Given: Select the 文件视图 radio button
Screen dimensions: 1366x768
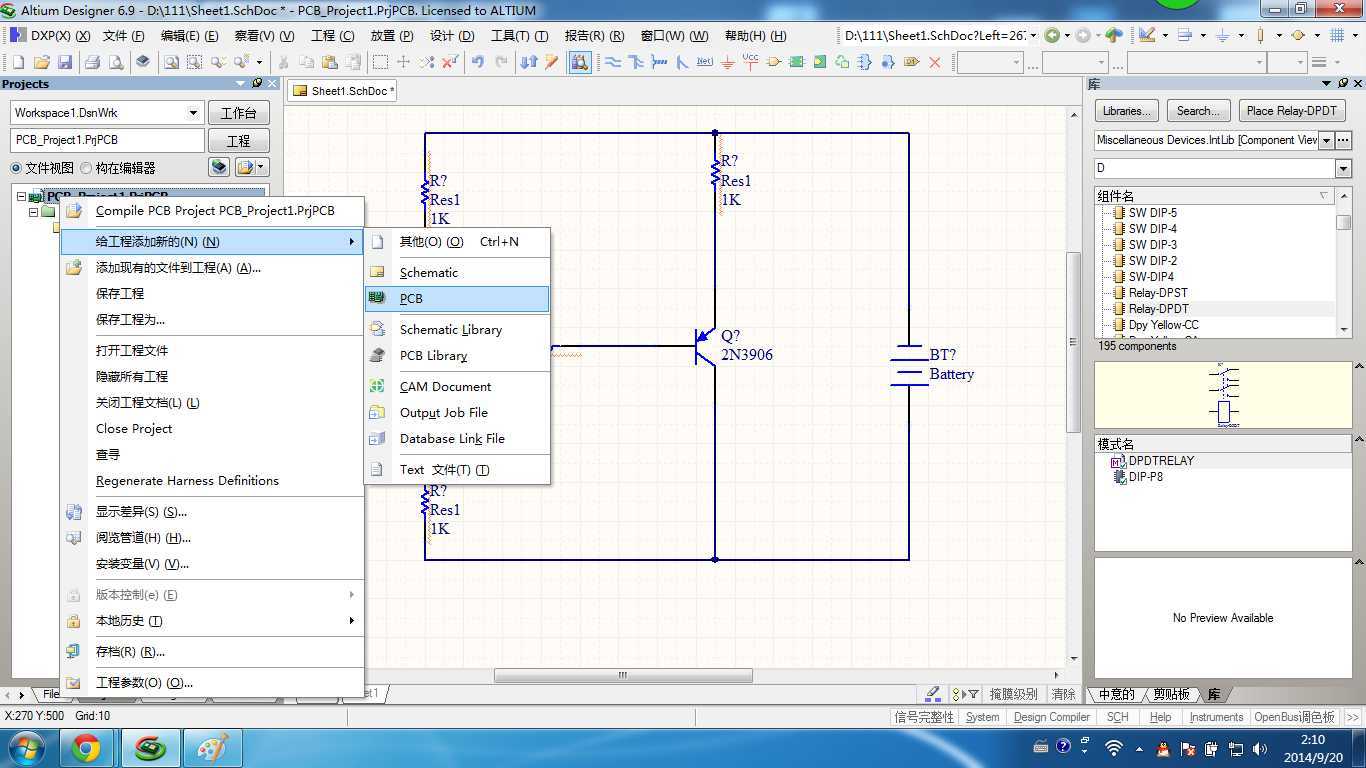Looking at the screenshot, I should (x=16, y=168).
